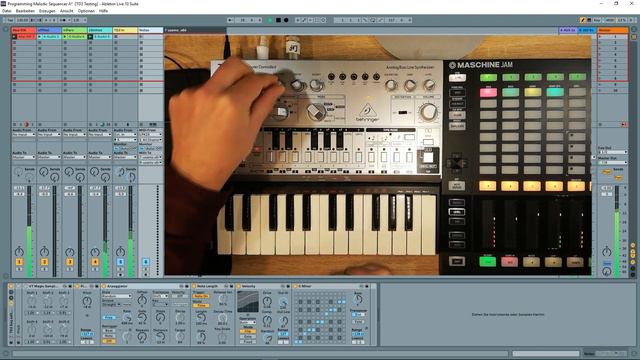This screenshot has width=640, height=360.
Task: Open MIDI From dropdown on Notes track
Action: (150, 134)
